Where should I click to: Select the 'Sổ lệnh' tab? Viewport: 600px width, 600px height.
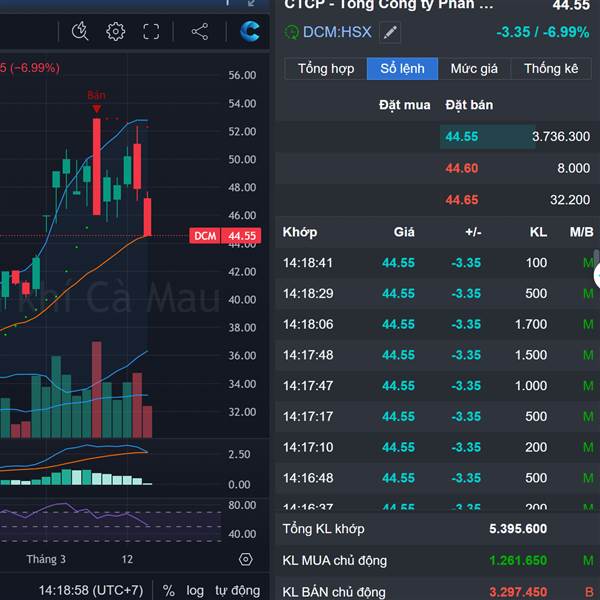pyautogui.click(x=402, y=69)
